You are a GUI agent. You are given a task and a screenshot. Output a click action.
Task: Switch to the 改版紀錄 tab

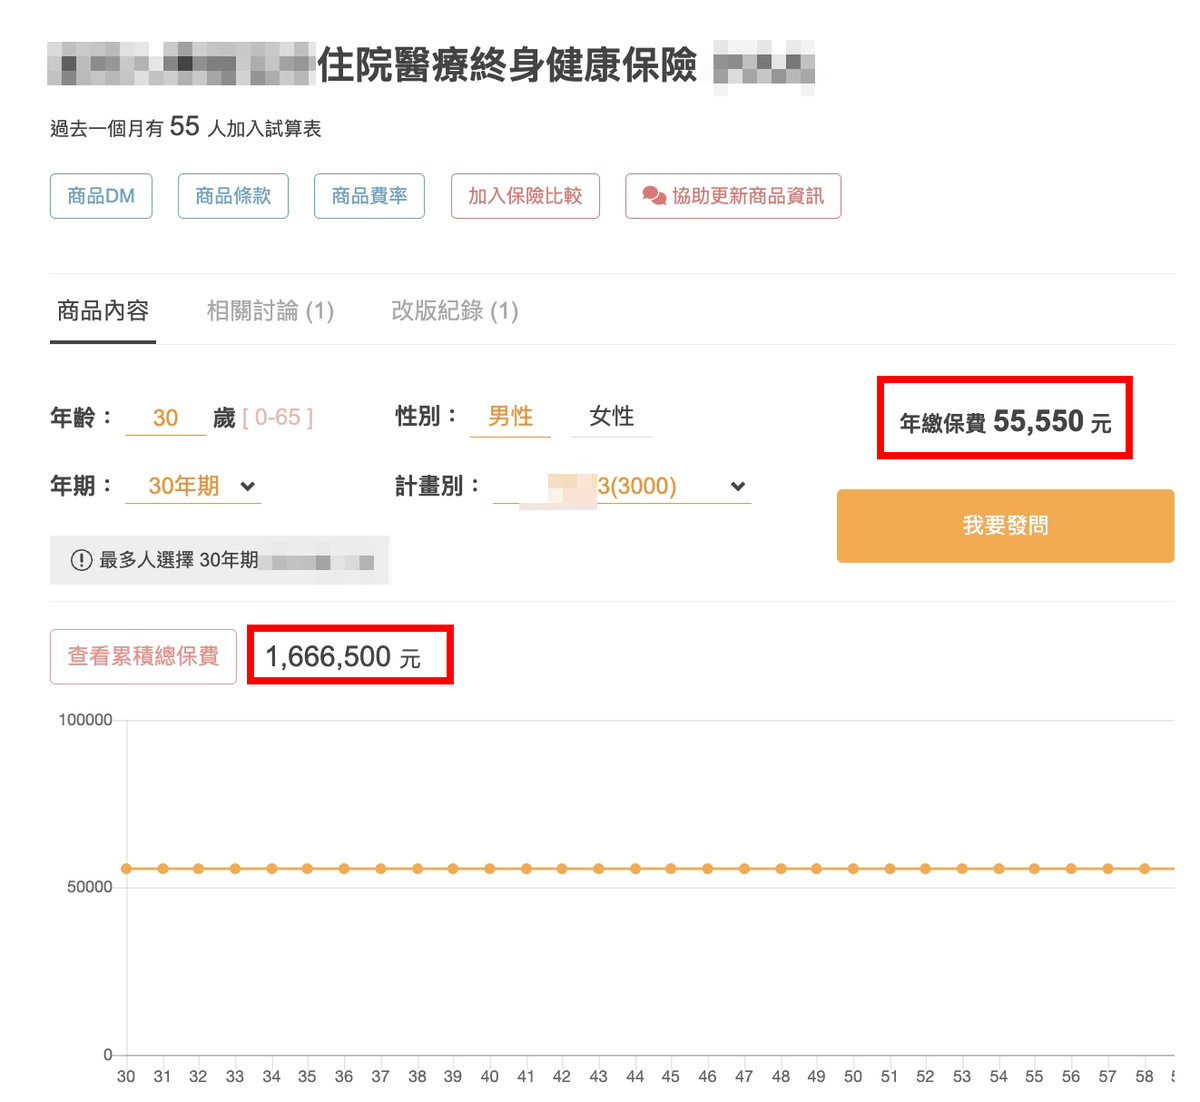455,311
